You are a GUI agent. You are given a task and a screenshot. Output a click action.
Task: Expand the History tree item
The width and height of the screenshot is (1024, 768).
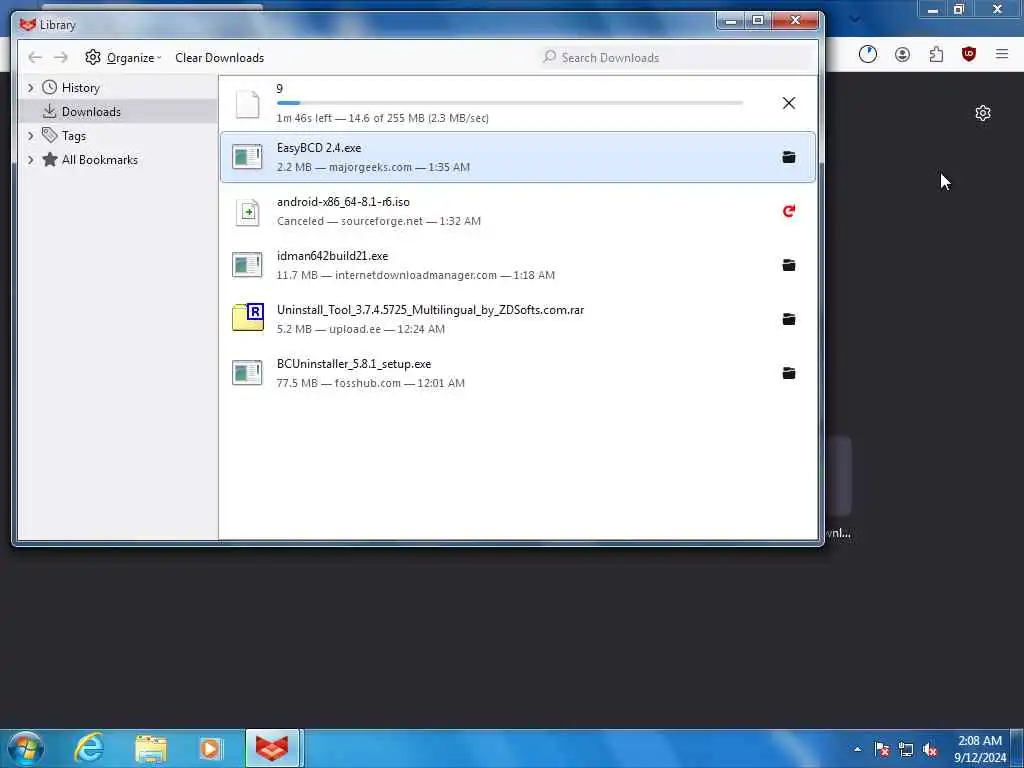(31, 88)
